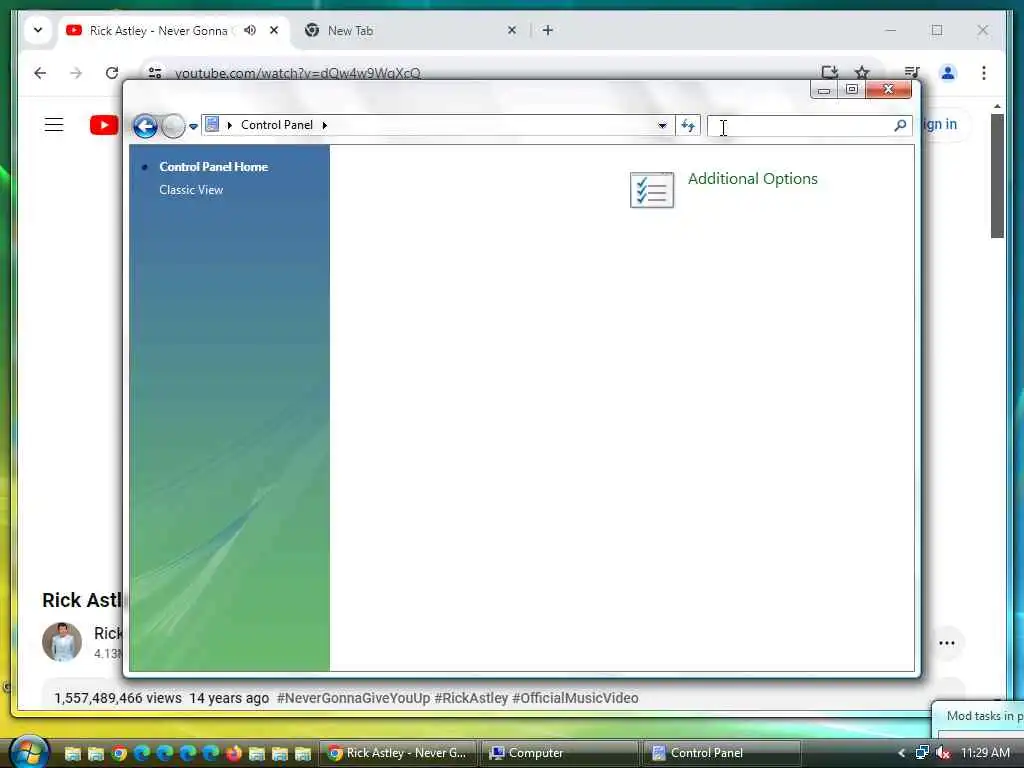This screenshot has width=1024, height=768.
Task: Open a new Chrome tab with plus
Action: [x=548, y=30]
